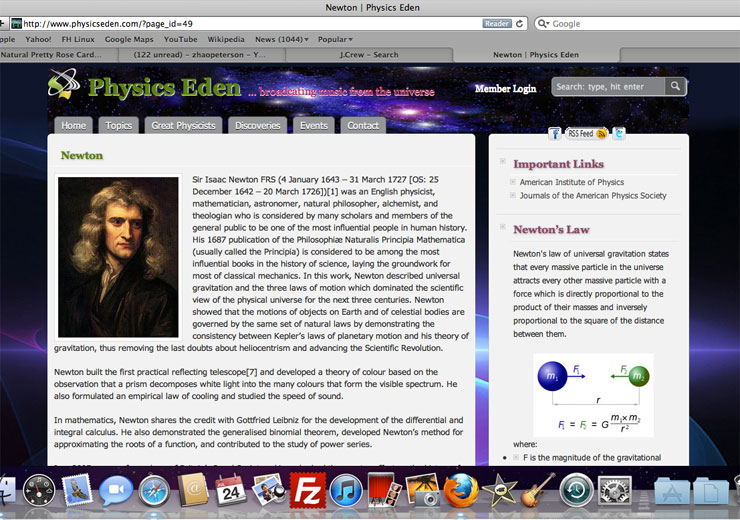This screenshot has width=740, height=520.
Task: Open the Contact navigation tab
Action: [363, 126]
